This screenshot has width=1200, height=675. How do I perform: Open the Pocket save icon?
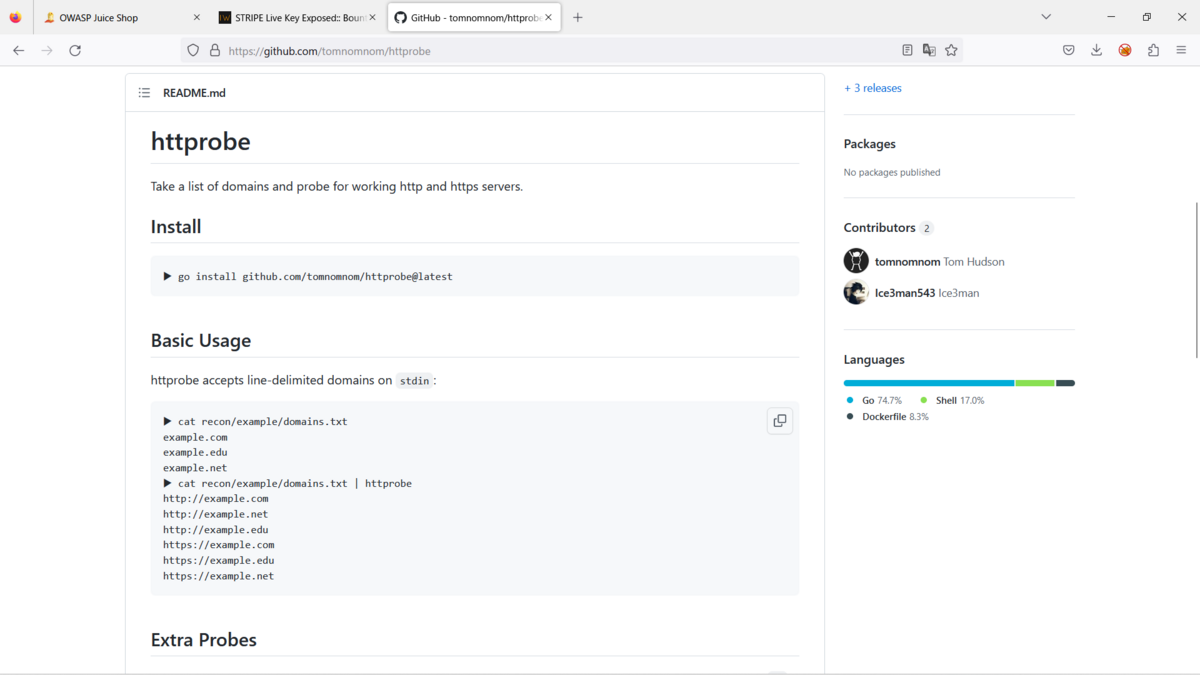[1068, 50]
